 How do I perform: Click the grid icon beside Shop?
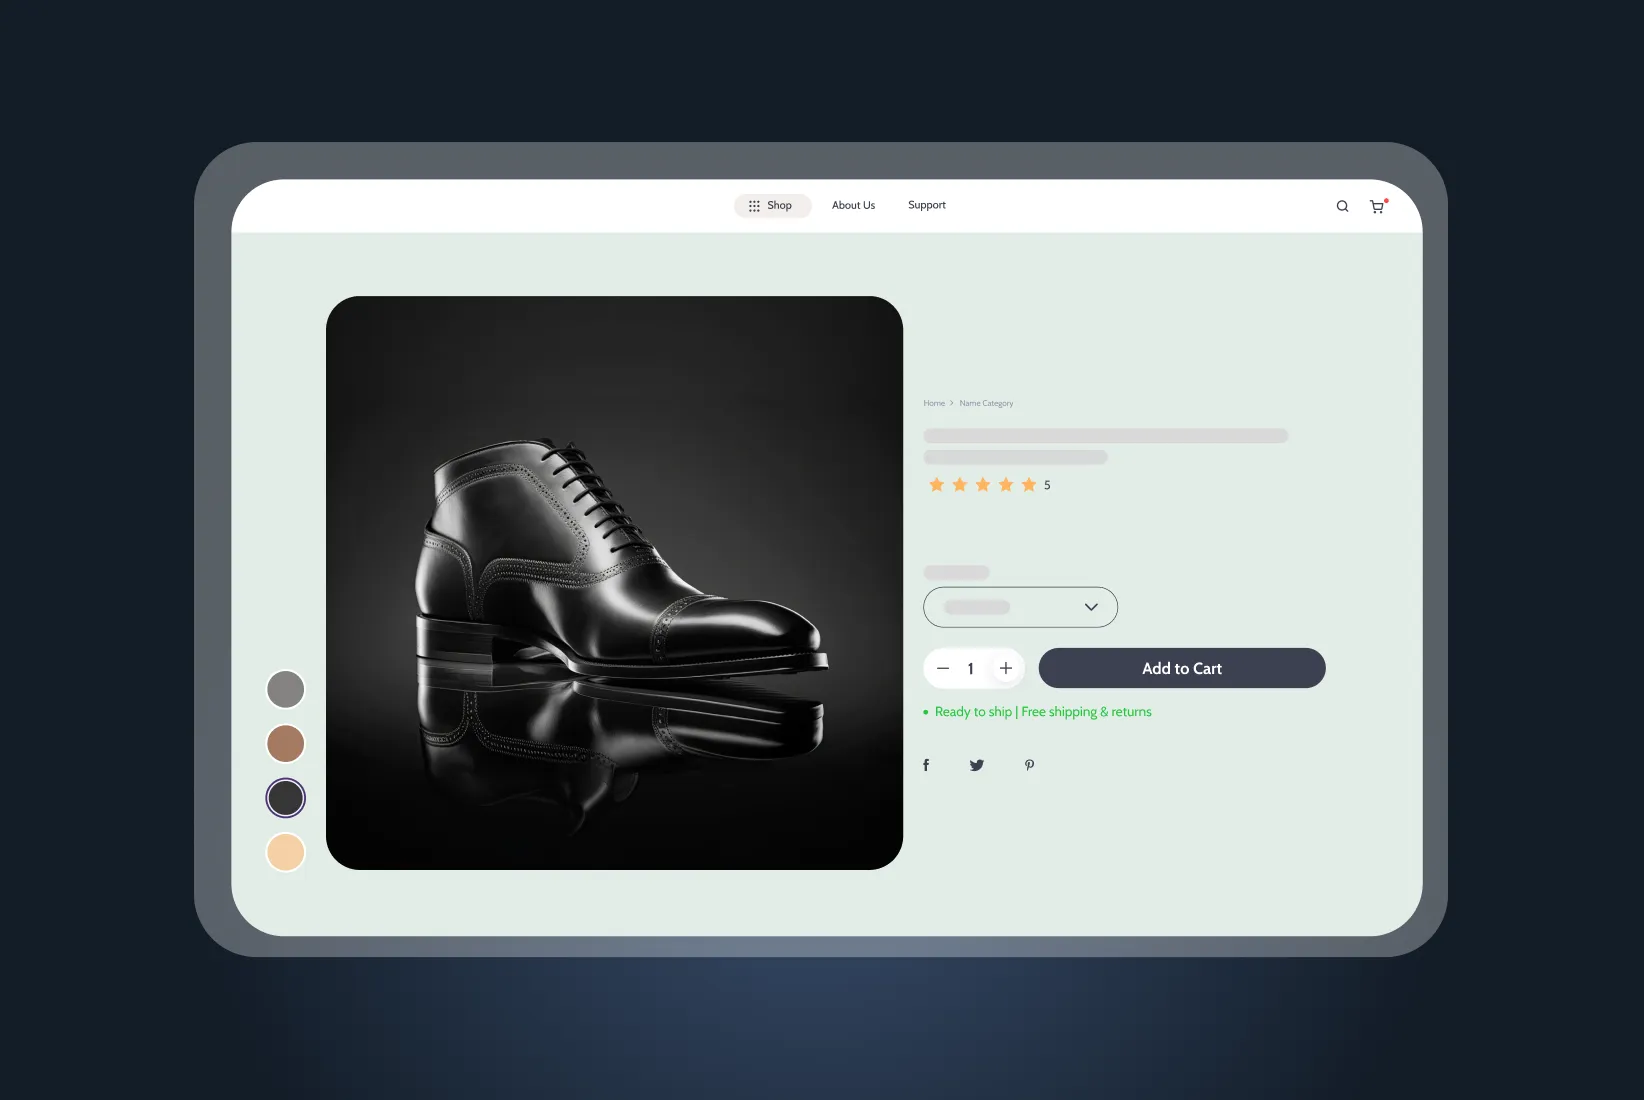pyautogui.click(x=755, y=205)
